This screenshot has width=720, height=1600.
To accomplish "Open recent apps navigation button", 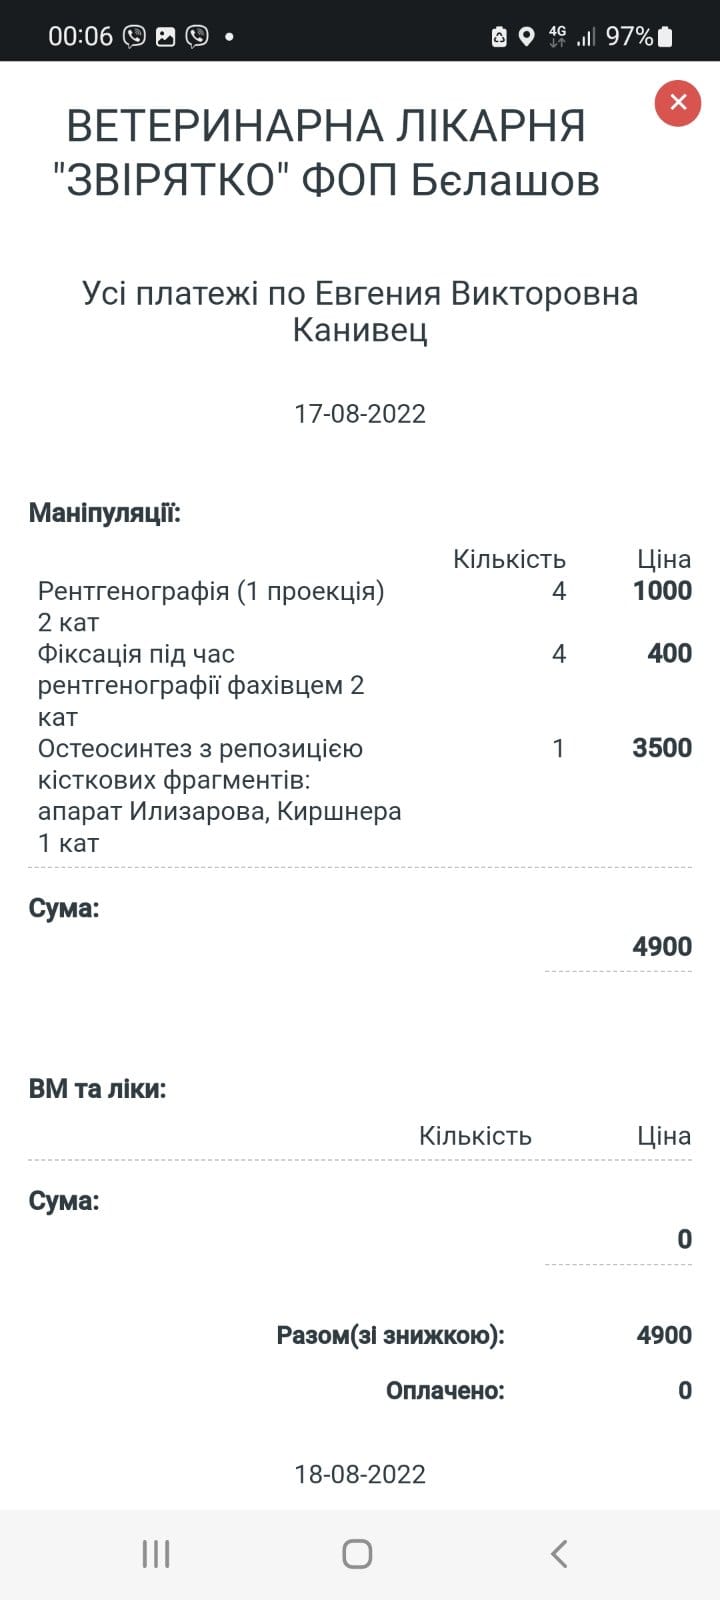I will pyautogui.click(x=156, y=1554).
